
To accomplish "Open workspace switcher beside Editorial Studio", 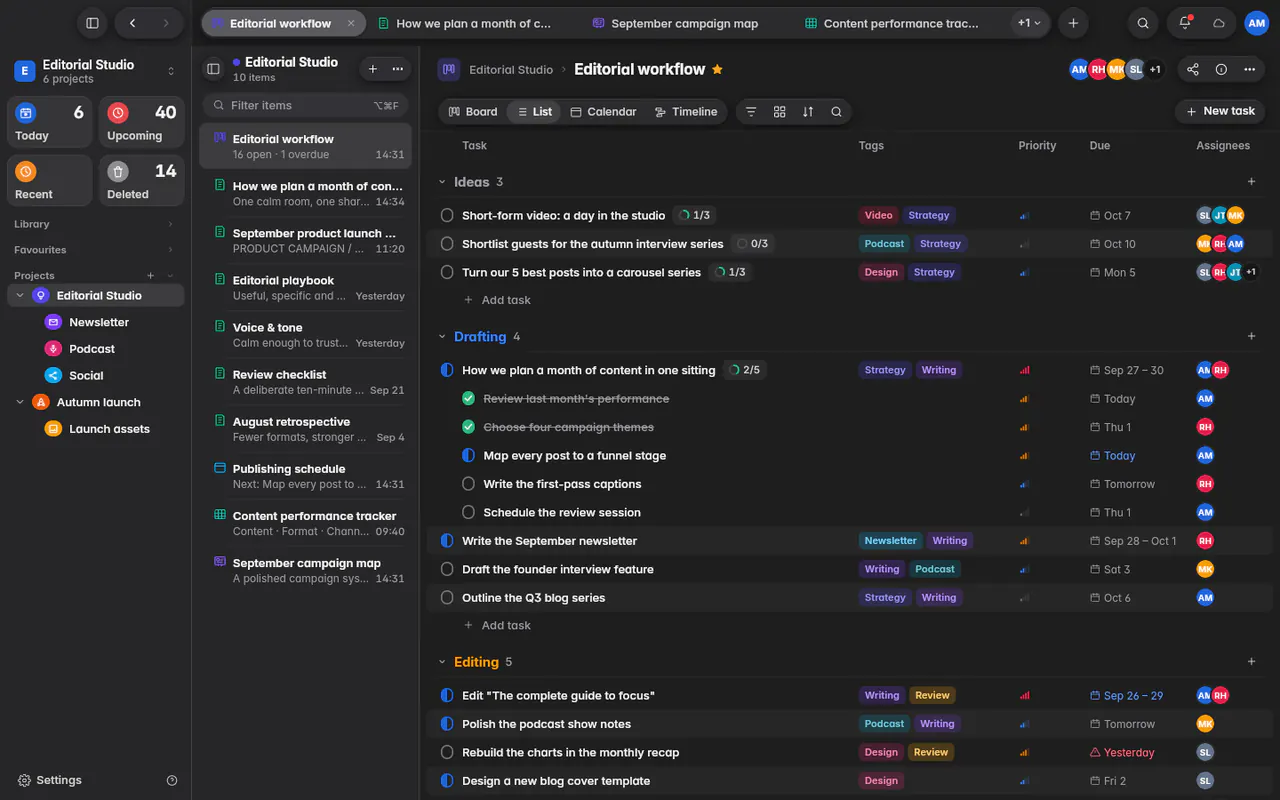I will (x=171, y=71).
